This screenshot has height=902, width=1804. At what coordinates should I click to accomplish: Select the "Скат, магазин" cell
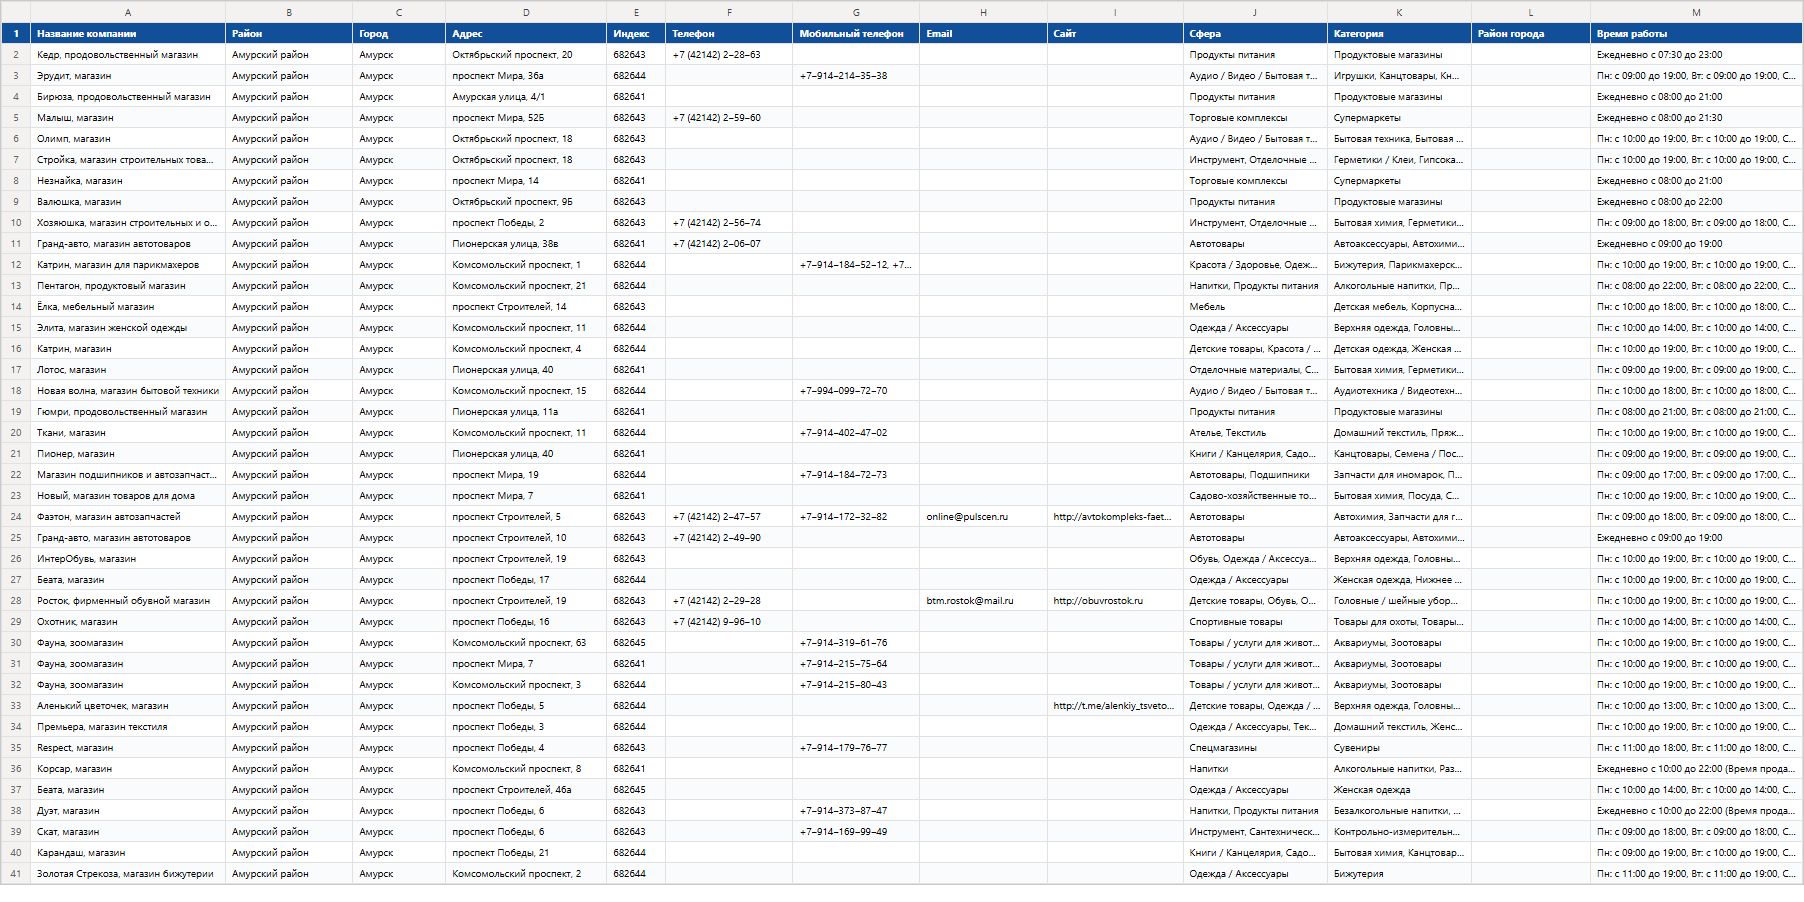coord(128,832)
